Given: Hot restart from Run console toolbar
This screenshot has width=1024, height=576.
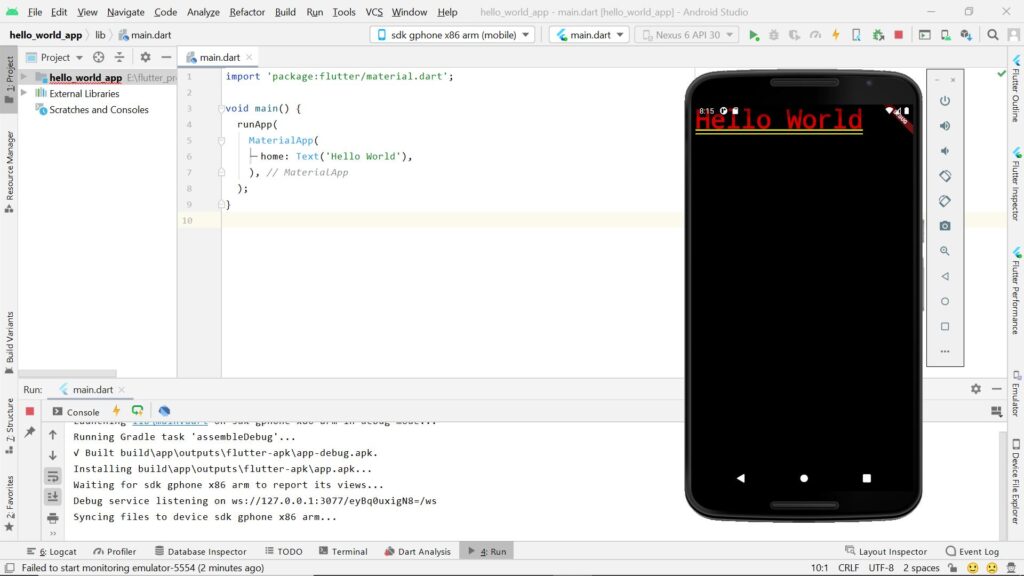Looking at the screenshot, I should [x=137, y=411].
